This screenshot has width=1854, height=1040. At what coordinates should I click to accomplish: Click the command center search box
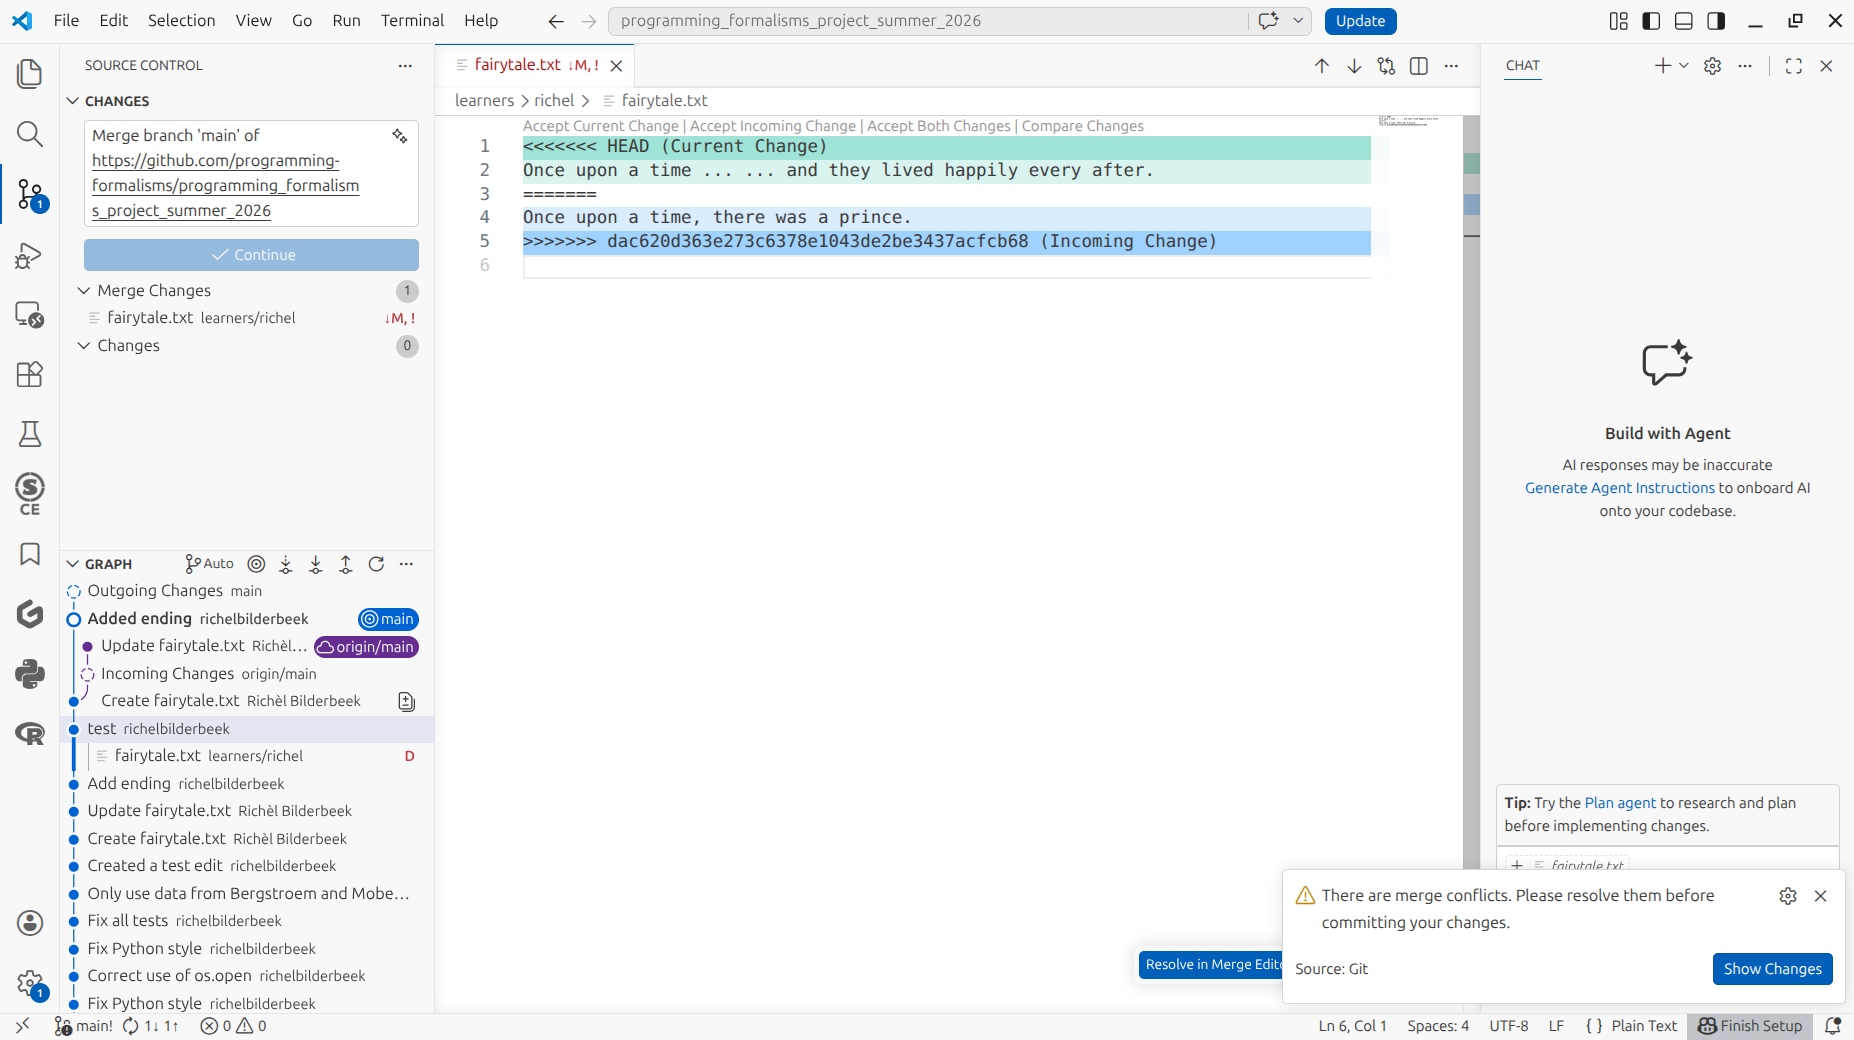click(x=927, y=21)
